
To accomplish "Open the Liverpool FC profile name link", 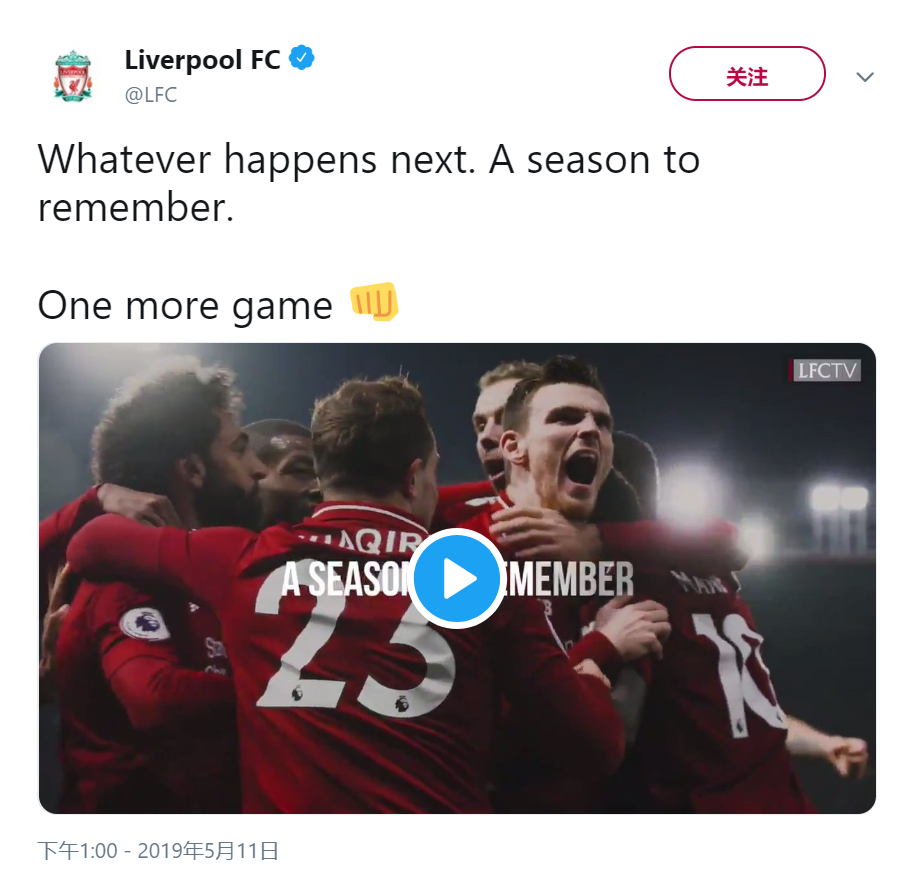I will click(x=202, y=60).
